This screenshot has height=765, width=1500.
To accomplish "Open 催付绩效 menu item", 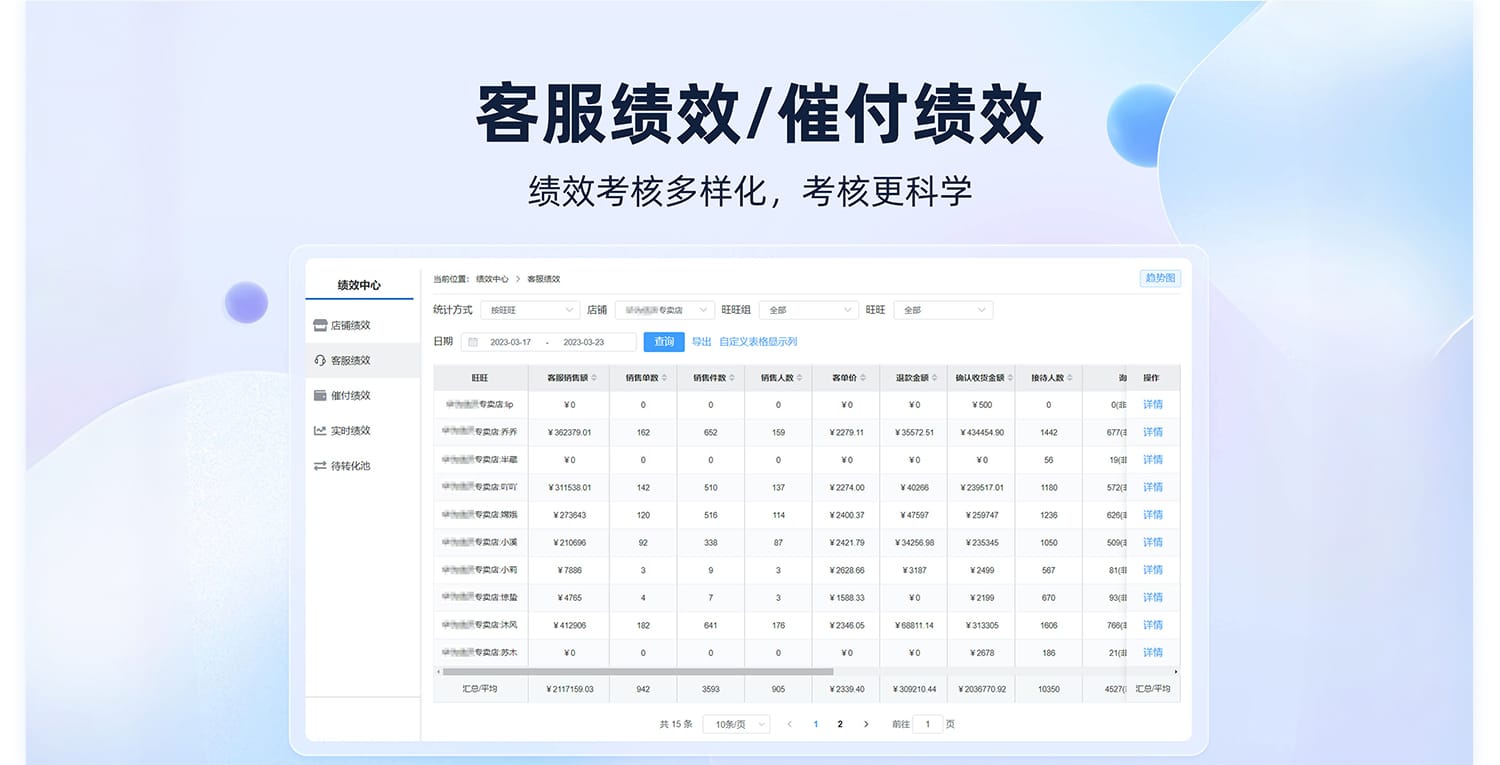I will 350,395.
